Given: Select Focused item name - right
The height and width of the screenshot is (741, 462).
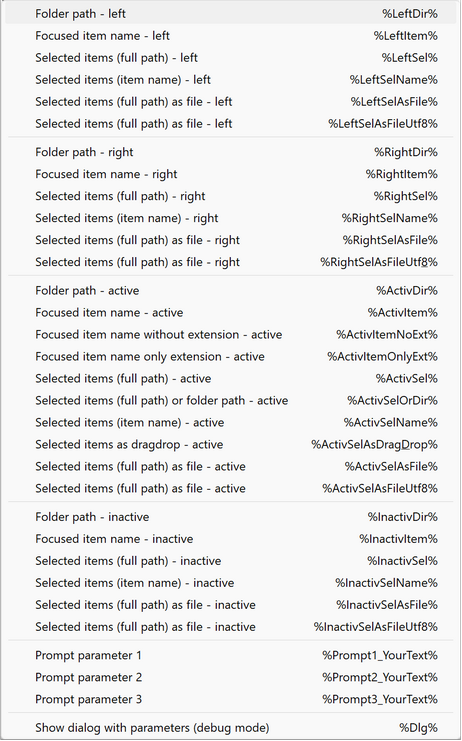Looking at the screenshot, I should (x=231, y=174).
